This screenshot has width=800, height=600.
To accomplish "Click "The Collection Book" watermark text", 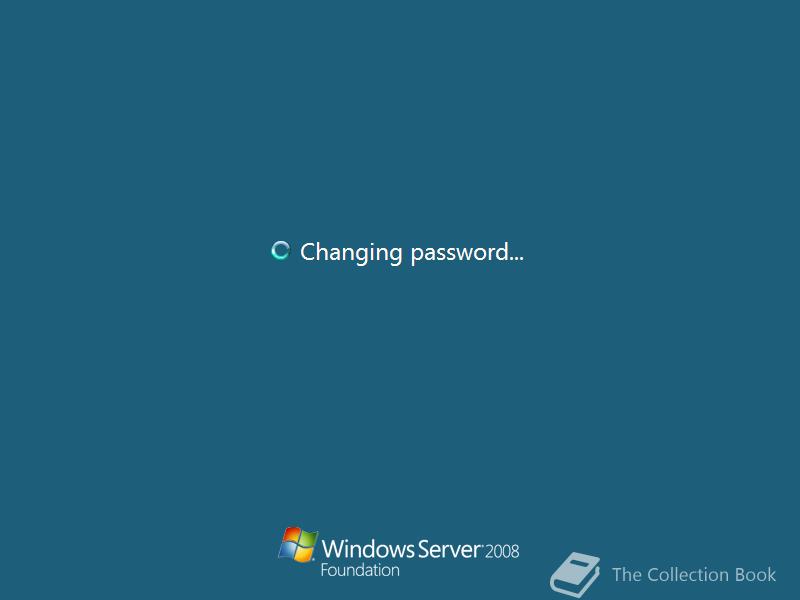I will pyautogui.click(x=694, y=575).
